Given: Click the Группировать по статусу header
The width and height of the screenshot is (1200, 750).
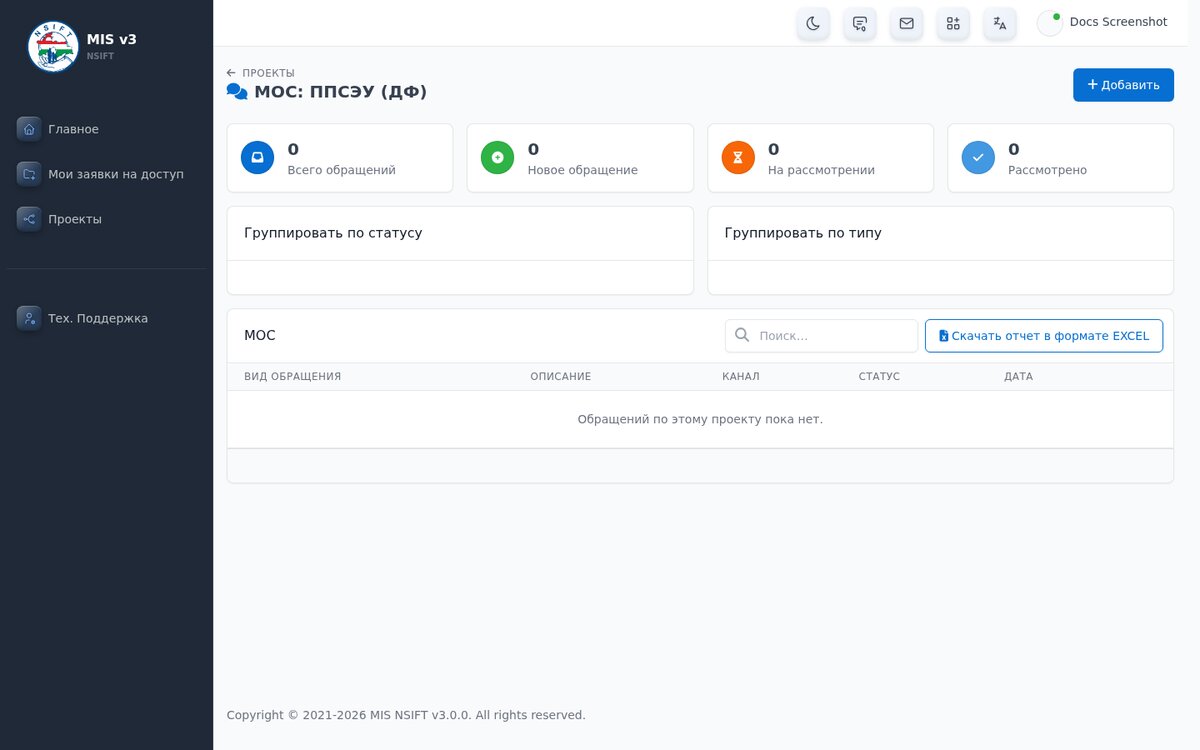Looking at the screenshot, I should [x=333, y=233].
